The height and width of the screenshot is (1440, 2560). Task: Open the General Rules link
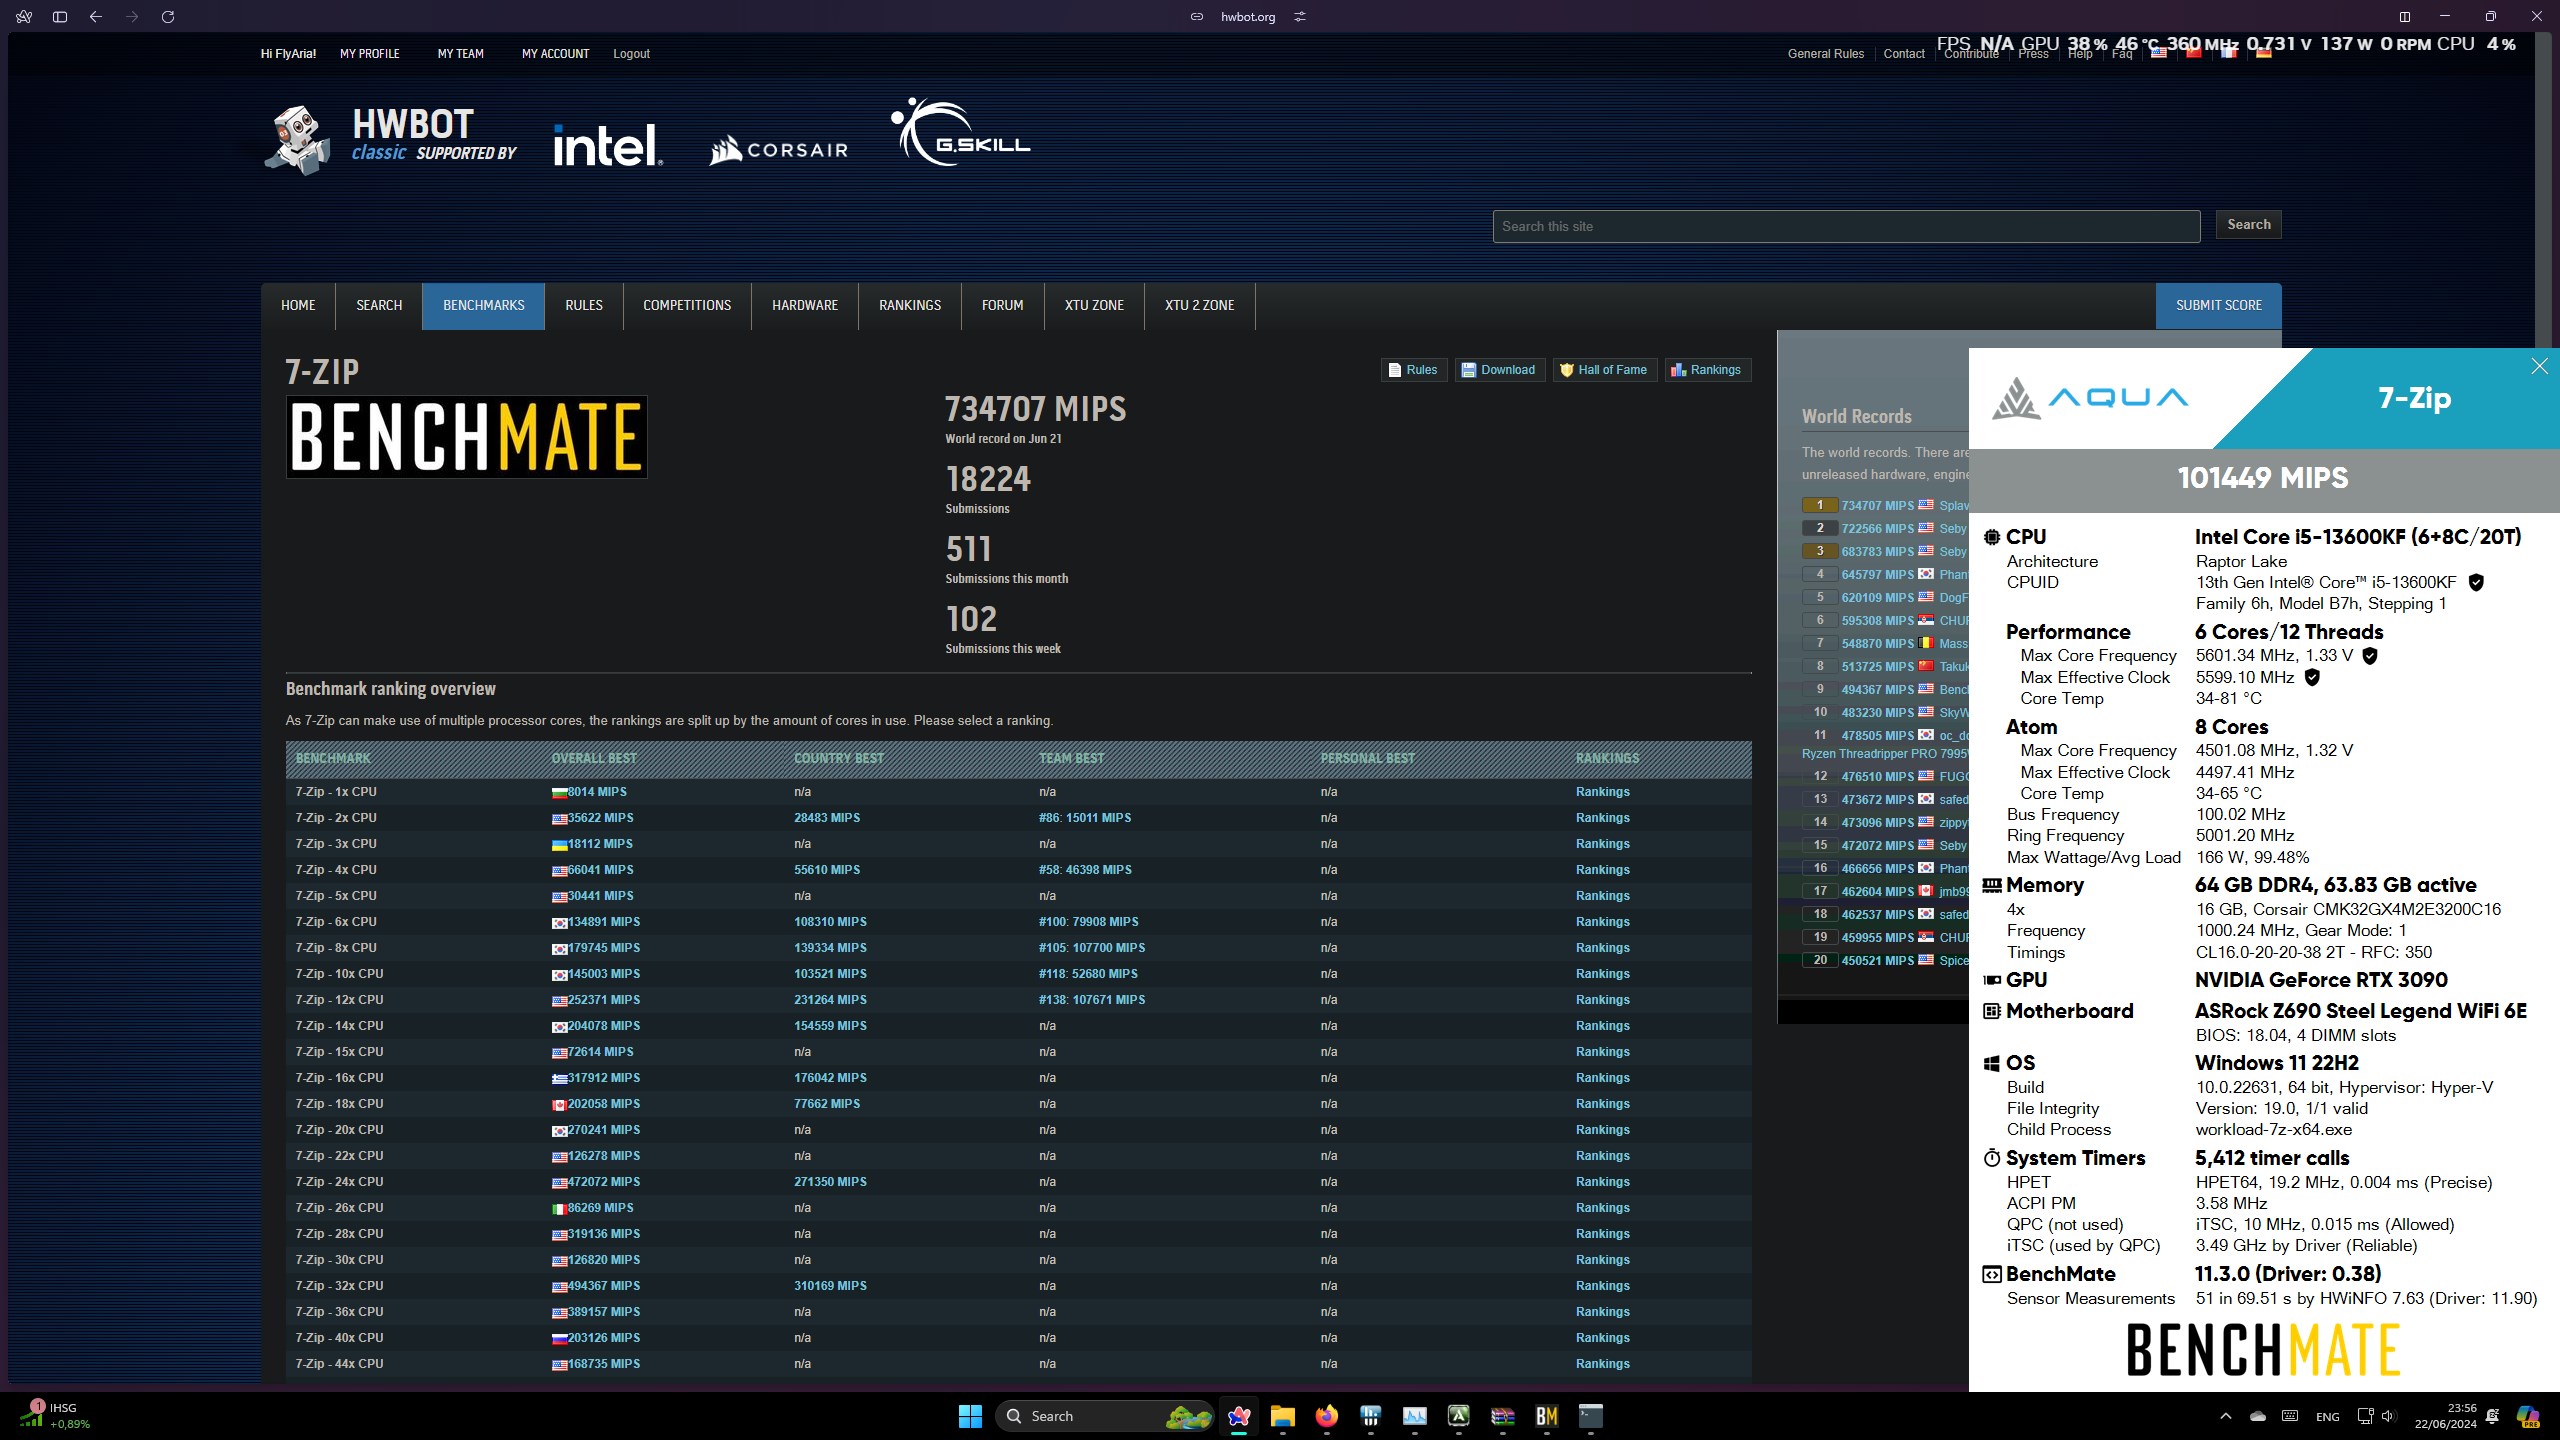[1825, 54]
